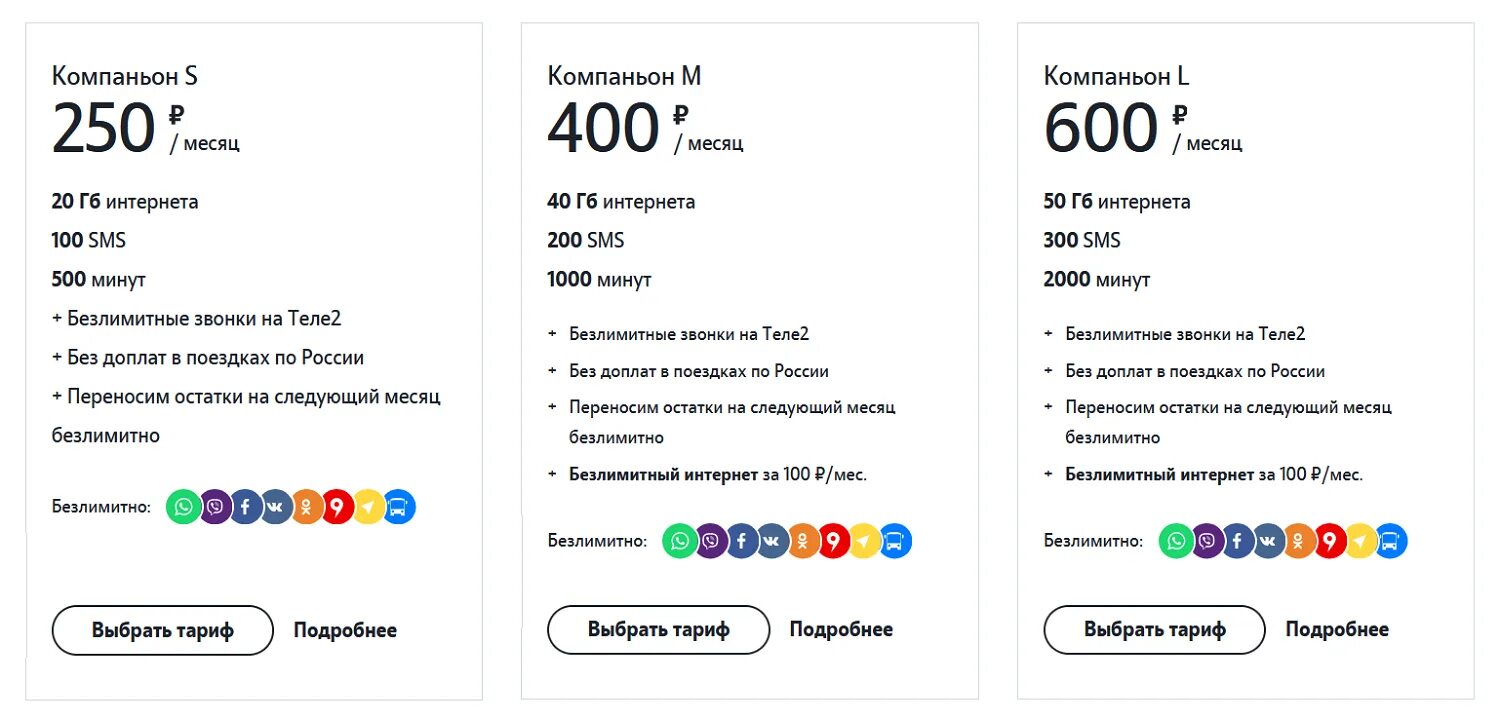Viewport: 1500px width, 721px height.
Task: Choose the Компаньон M tariff button
Action: 659,630
